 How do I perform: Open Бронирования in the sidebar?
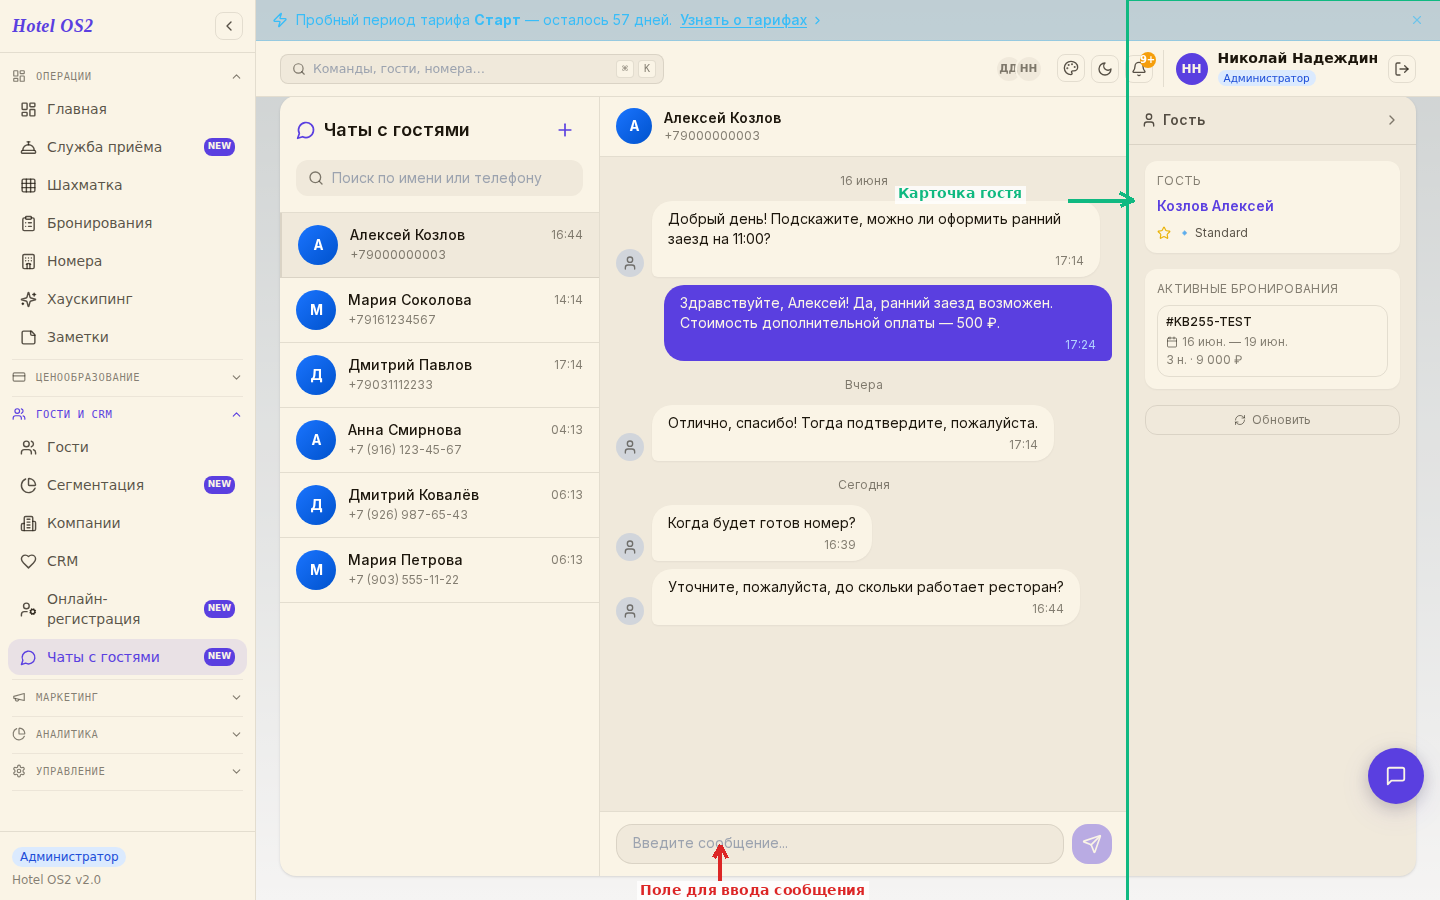127,223
